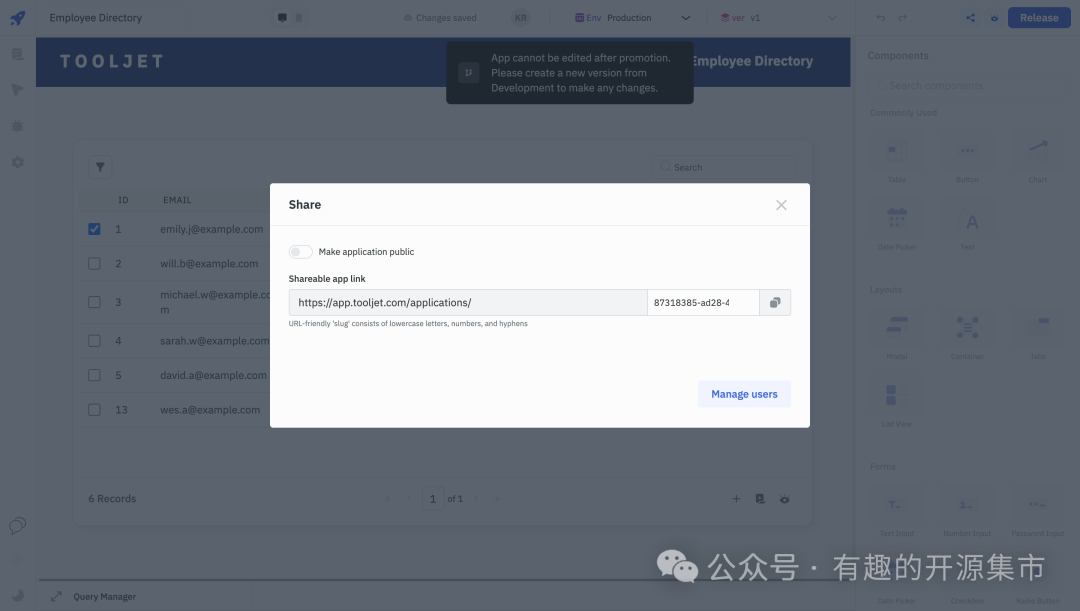Check the row with david.a@example.com
Viewport: 1080px width, 611px height.
[94, 375]
